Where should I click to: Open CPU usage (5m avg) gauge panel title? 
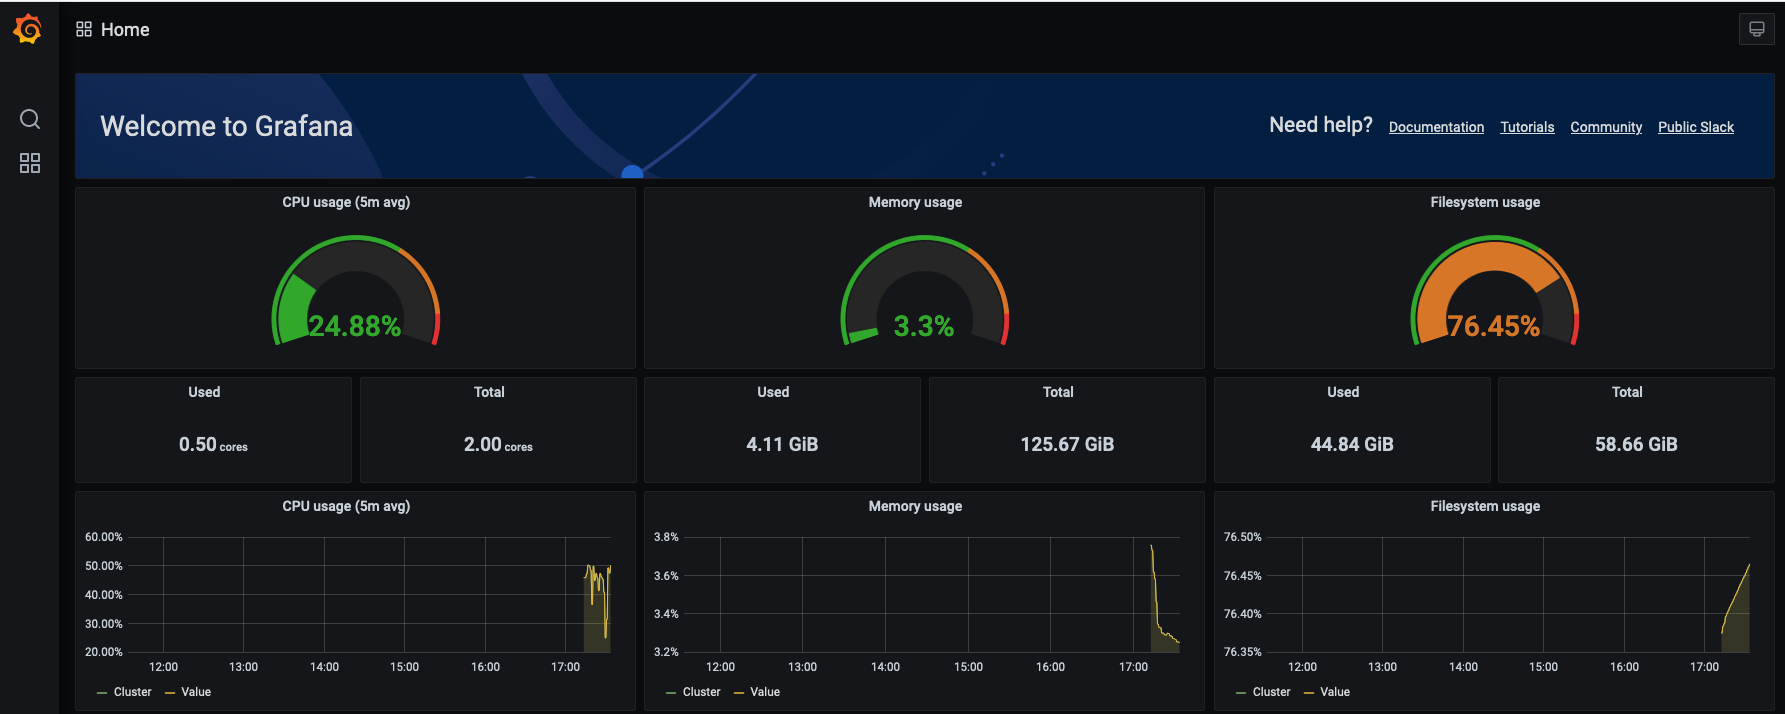tap(346, 202)
